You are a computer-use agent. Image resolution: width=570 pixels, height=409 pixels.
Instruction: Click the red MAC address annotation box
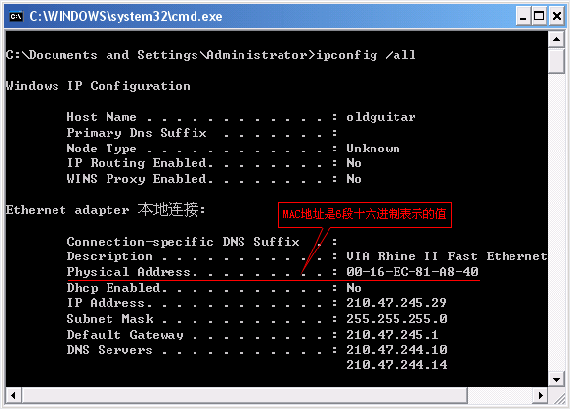365,215
